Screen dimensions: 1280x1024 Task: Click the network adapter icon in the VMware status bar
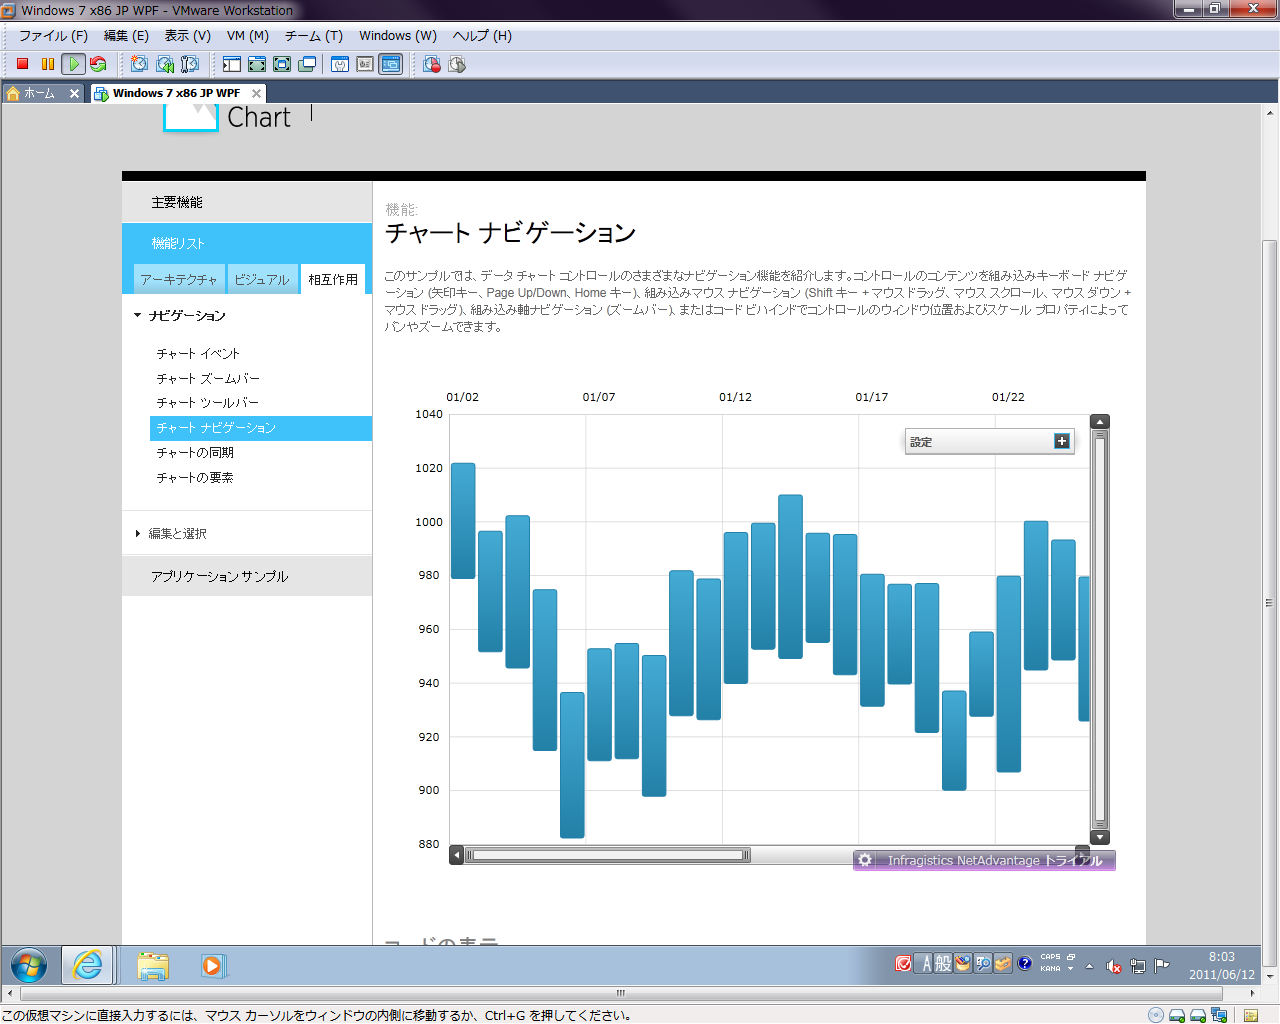[x=1219, y=1016]
